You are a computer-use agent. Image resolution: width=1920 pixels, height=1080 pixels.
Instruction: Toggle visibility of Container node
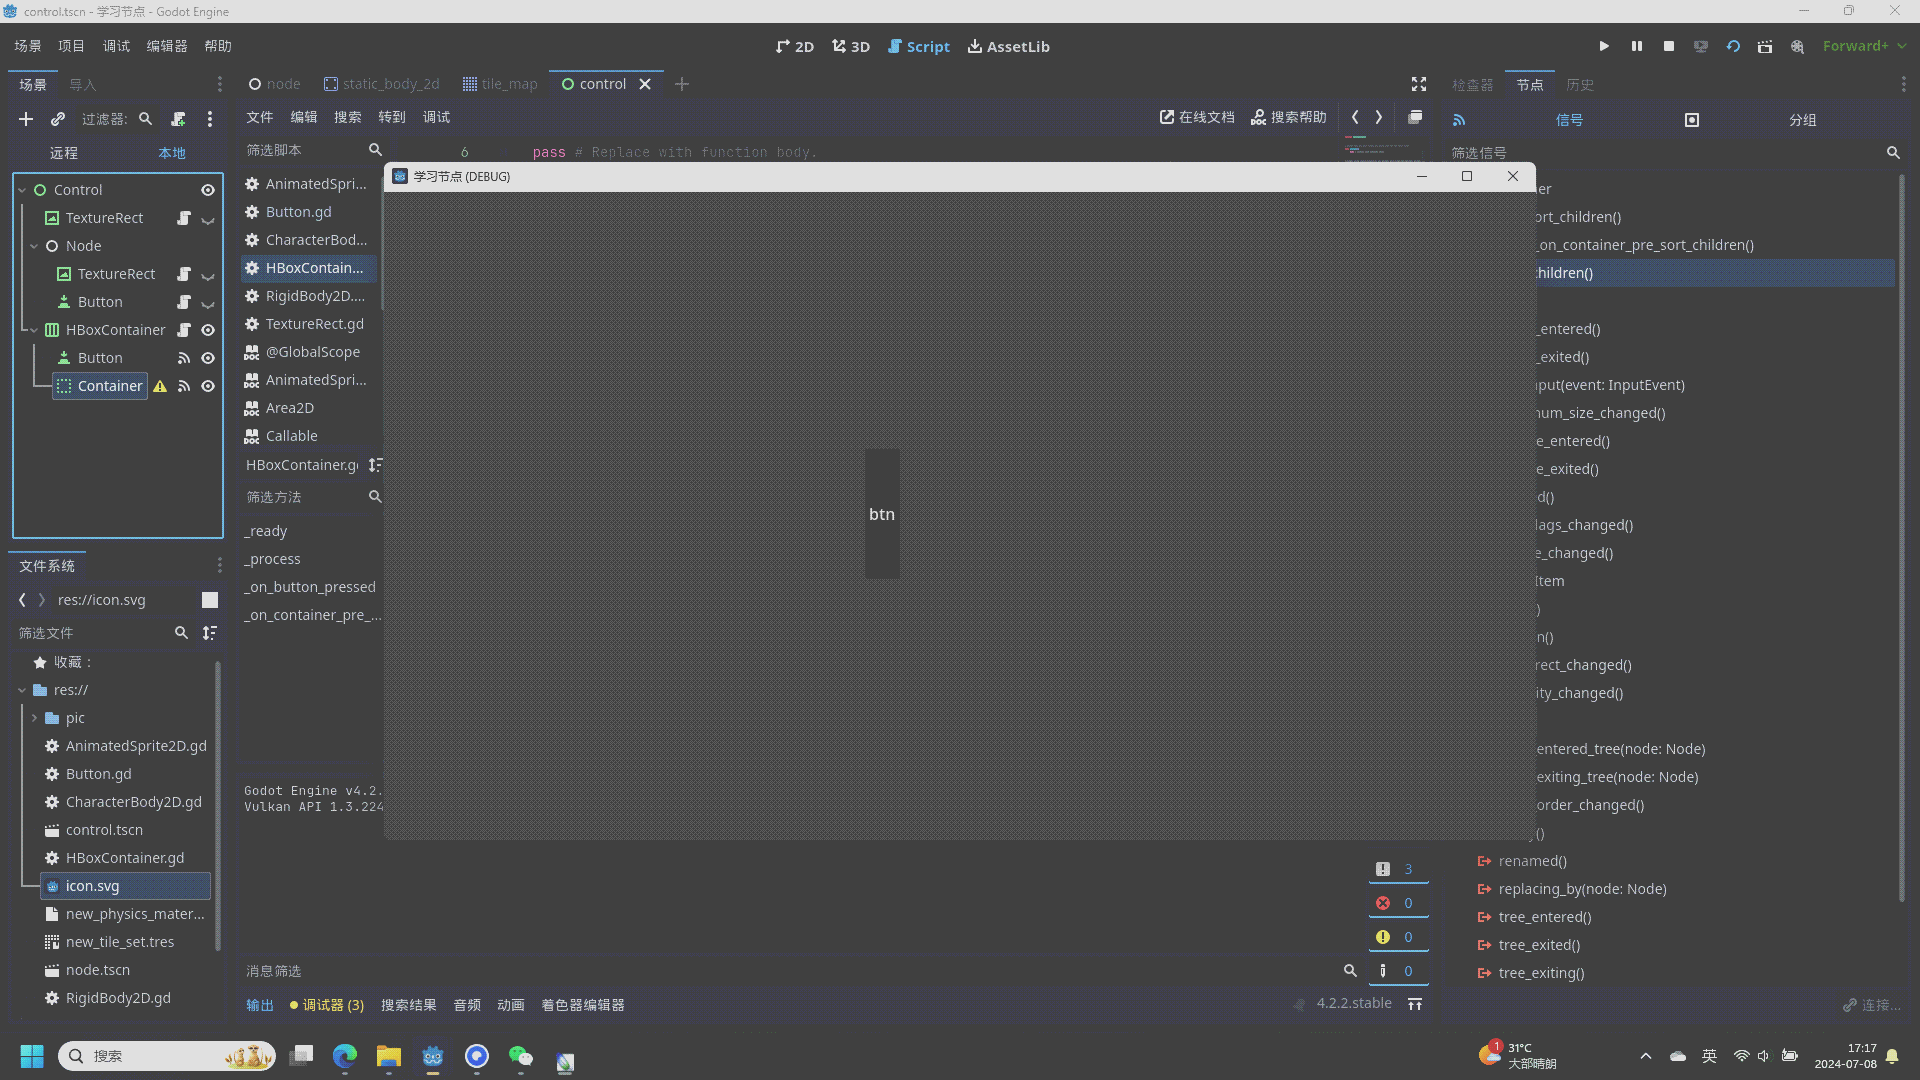point(208,386)
